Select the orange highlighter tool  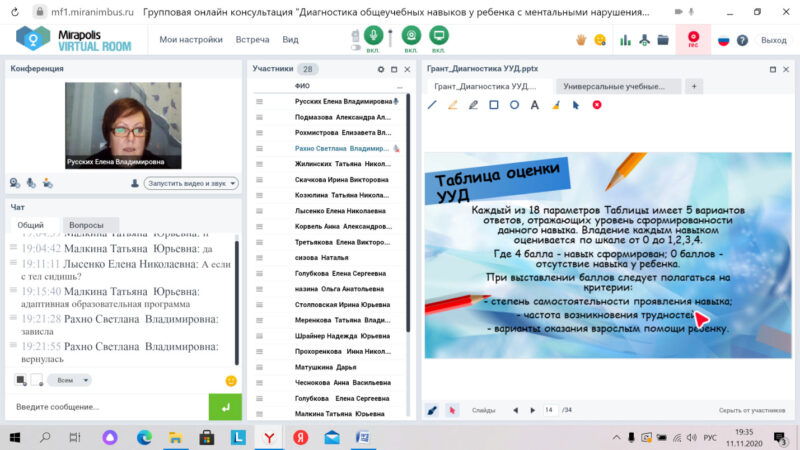coord(453,105)
